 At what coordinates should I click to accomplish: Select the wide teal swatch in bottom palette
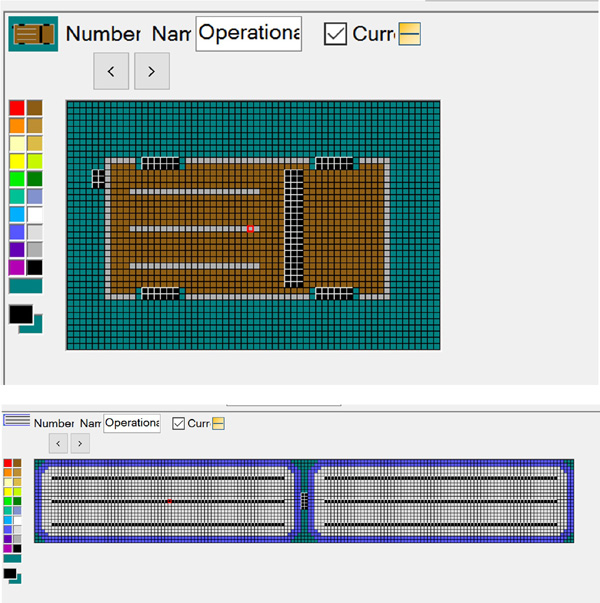click(13, 558)
